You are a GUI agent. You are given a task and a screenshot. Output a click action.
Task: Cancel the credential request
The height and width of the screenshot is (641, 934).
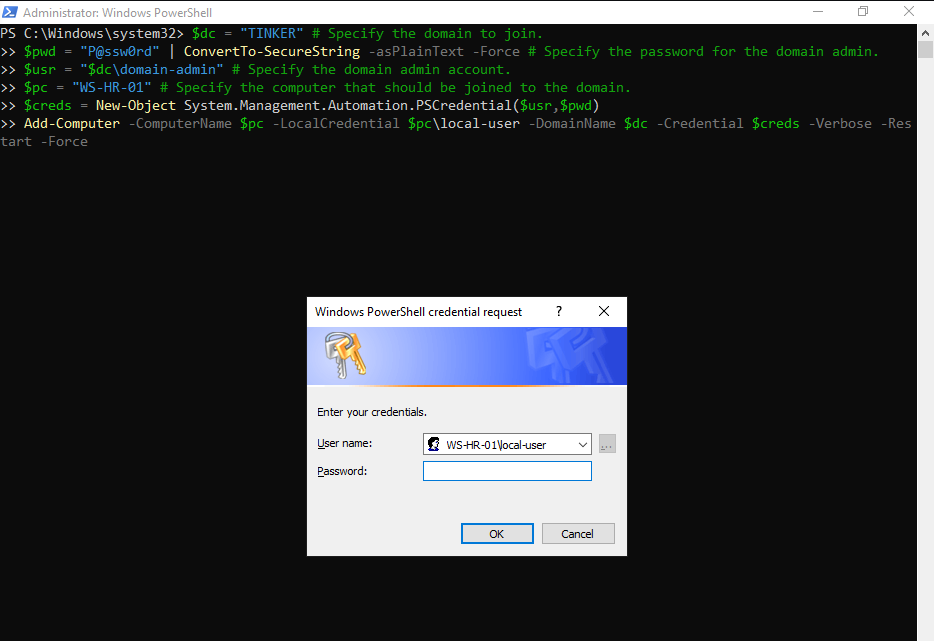click(577, 533)
